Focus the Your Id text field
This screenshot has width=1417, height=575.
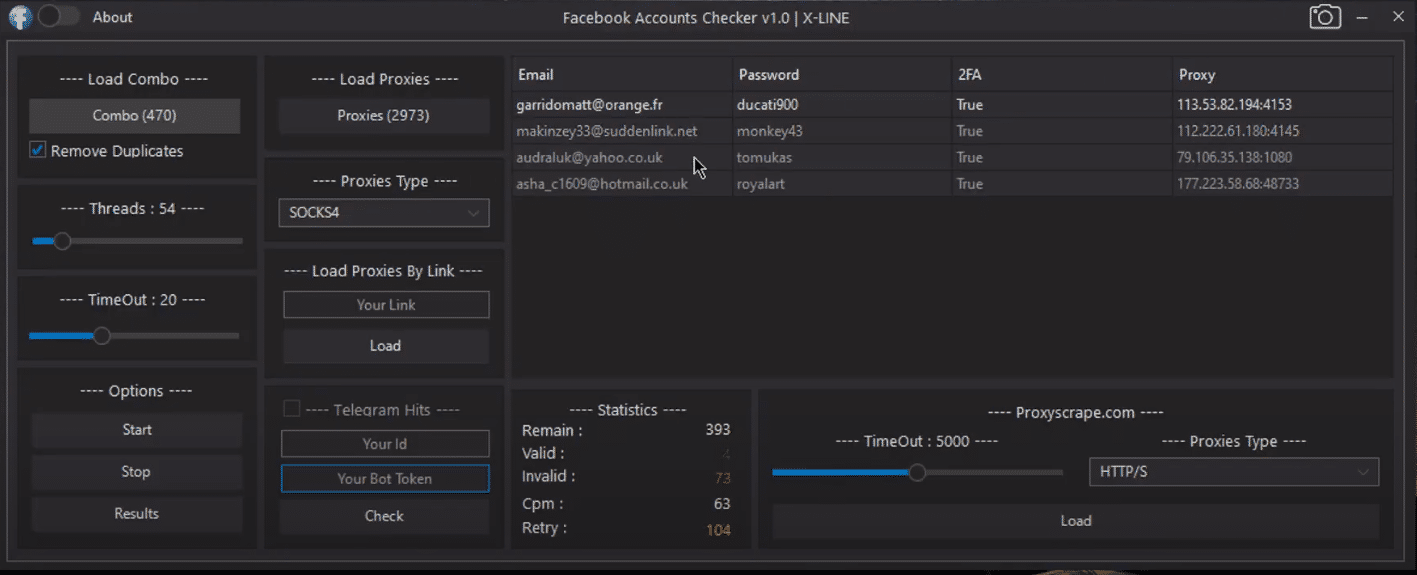385,444
